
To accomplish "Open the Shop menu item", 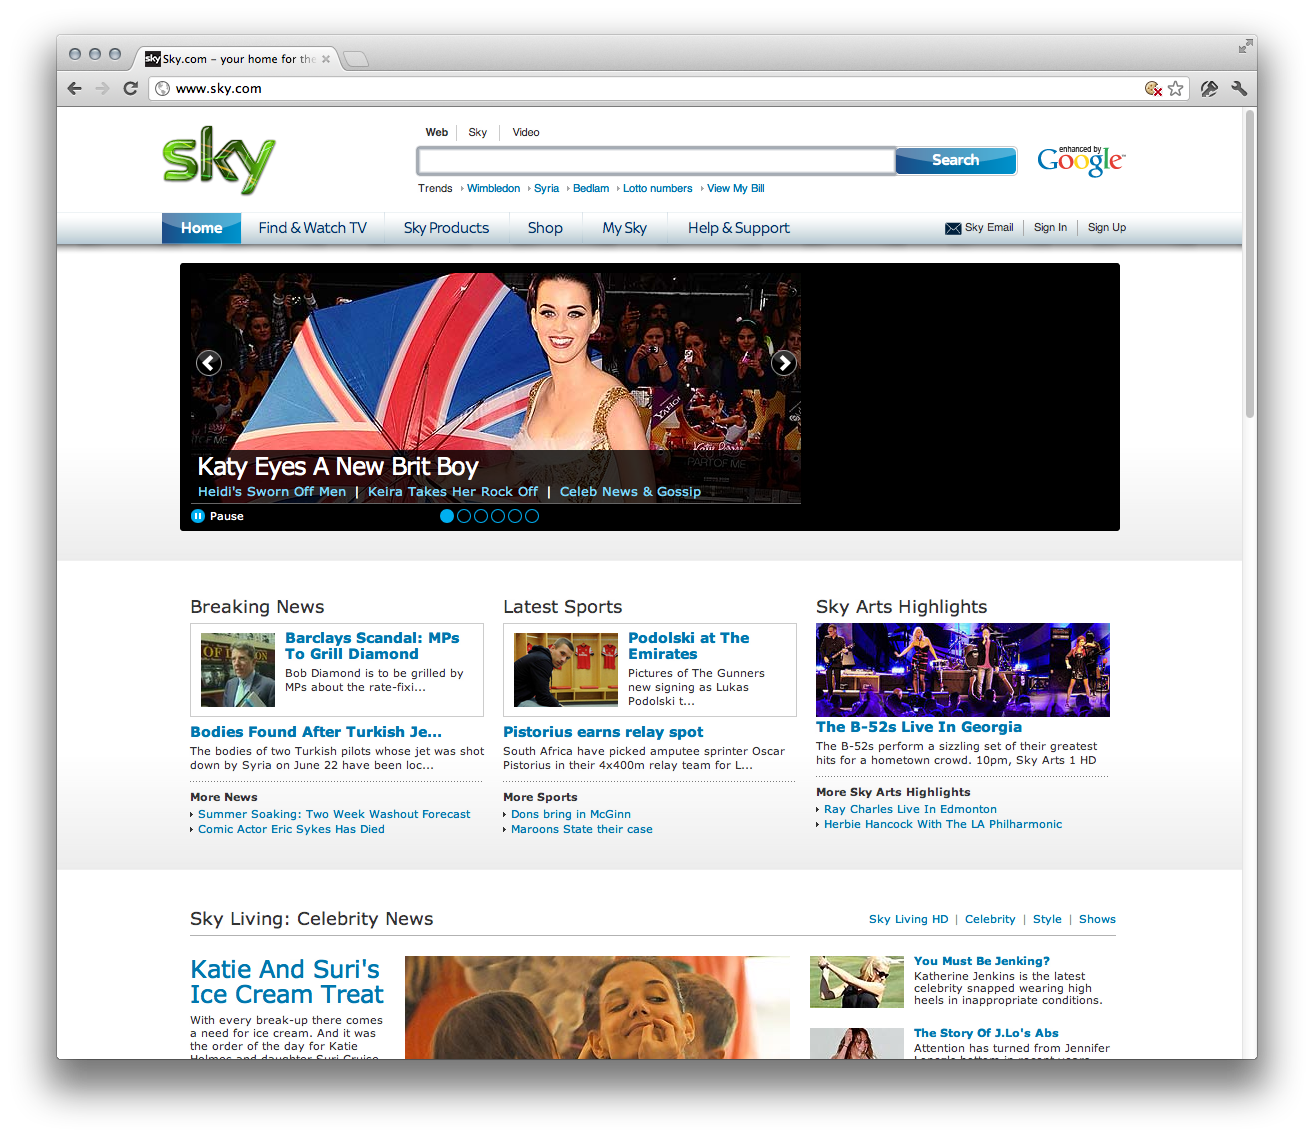I will [x=545, y=228].
